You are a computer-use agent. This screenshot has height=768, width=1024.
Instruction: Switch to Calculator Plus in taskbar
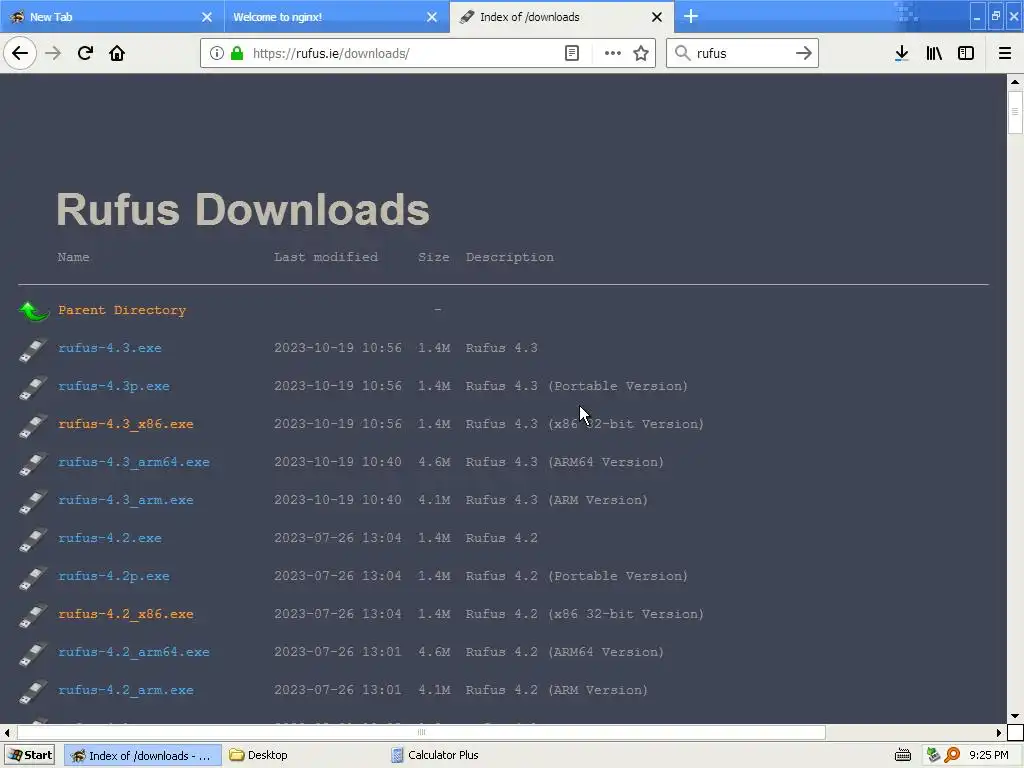point(436,755)
